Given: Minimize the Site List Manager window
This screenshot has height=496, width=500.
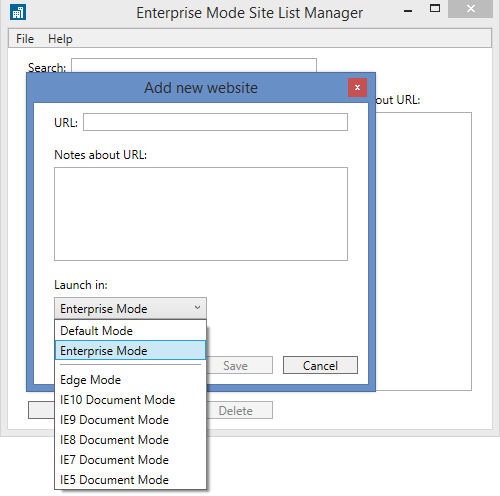Looking at the screenshot, I should tap(408, 11).
